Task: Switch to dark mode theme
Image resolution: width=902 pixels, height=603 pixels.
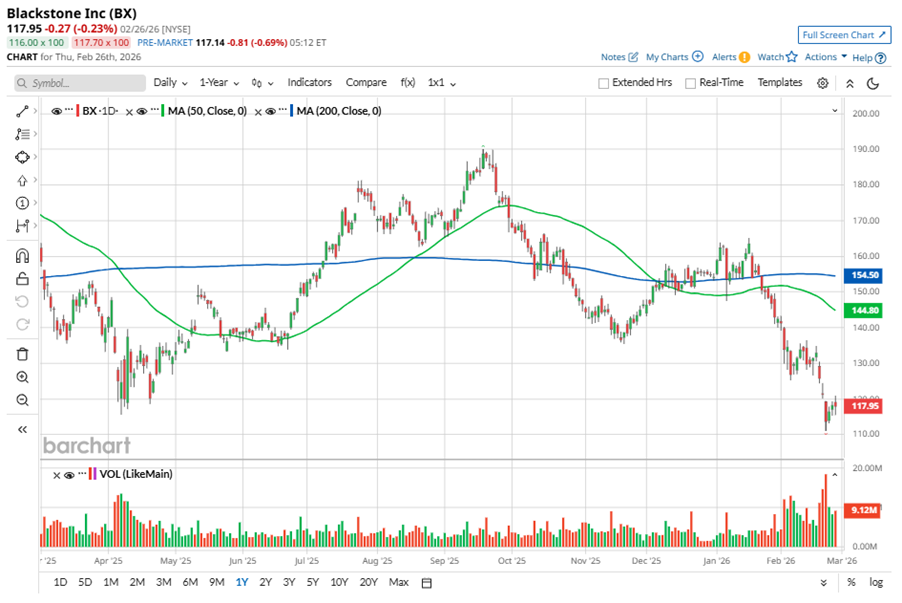Action: click(873, 83)
